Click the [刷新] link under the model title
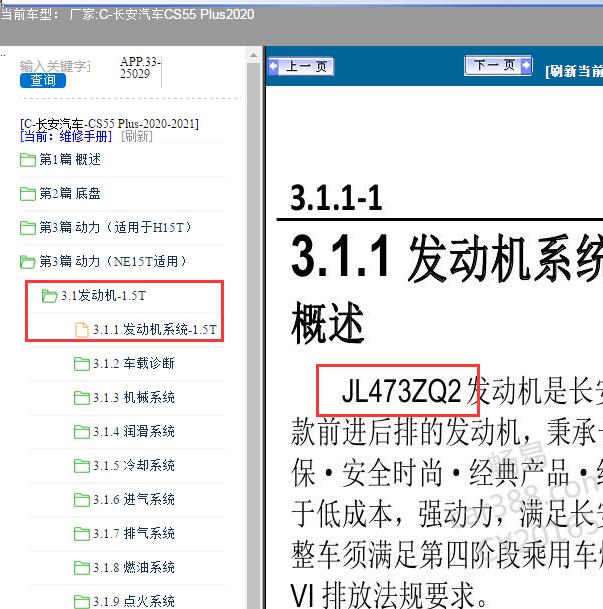Image resolution: width=603 pixels, height=609 pixels. pos(137,136)
